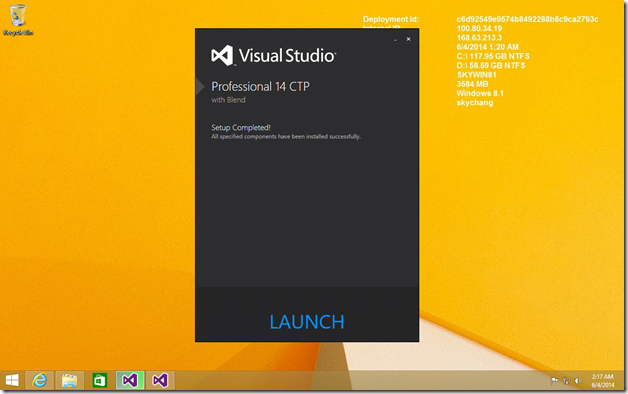
Task: Click the 'SKYWIN81' desktop info text
Action: pyautogui.click(x=477, y=75)
